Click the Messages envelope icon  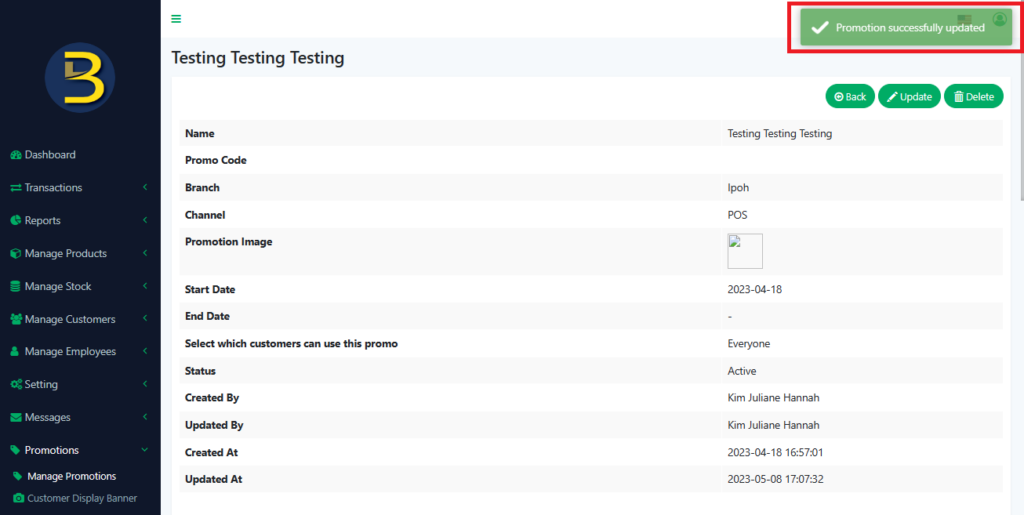(x=16, y=418)
